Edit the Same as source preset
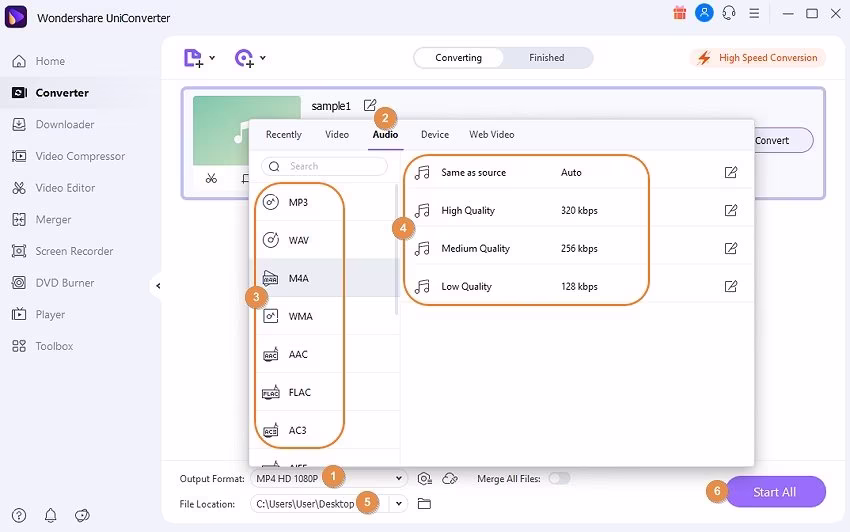Screen dimensions: 850x532 click(x=731, y=172)
